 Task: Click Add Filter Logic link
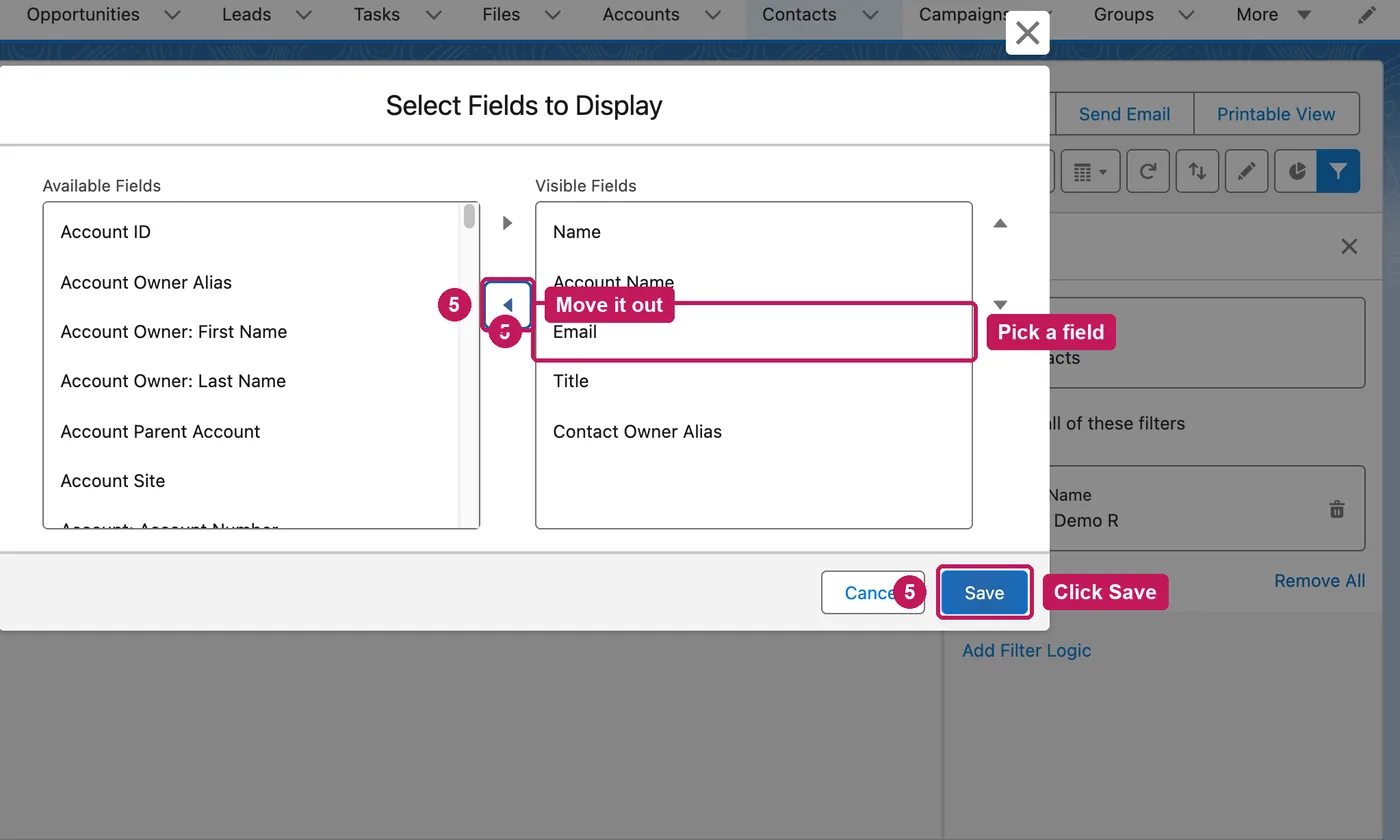point(1026,650)
